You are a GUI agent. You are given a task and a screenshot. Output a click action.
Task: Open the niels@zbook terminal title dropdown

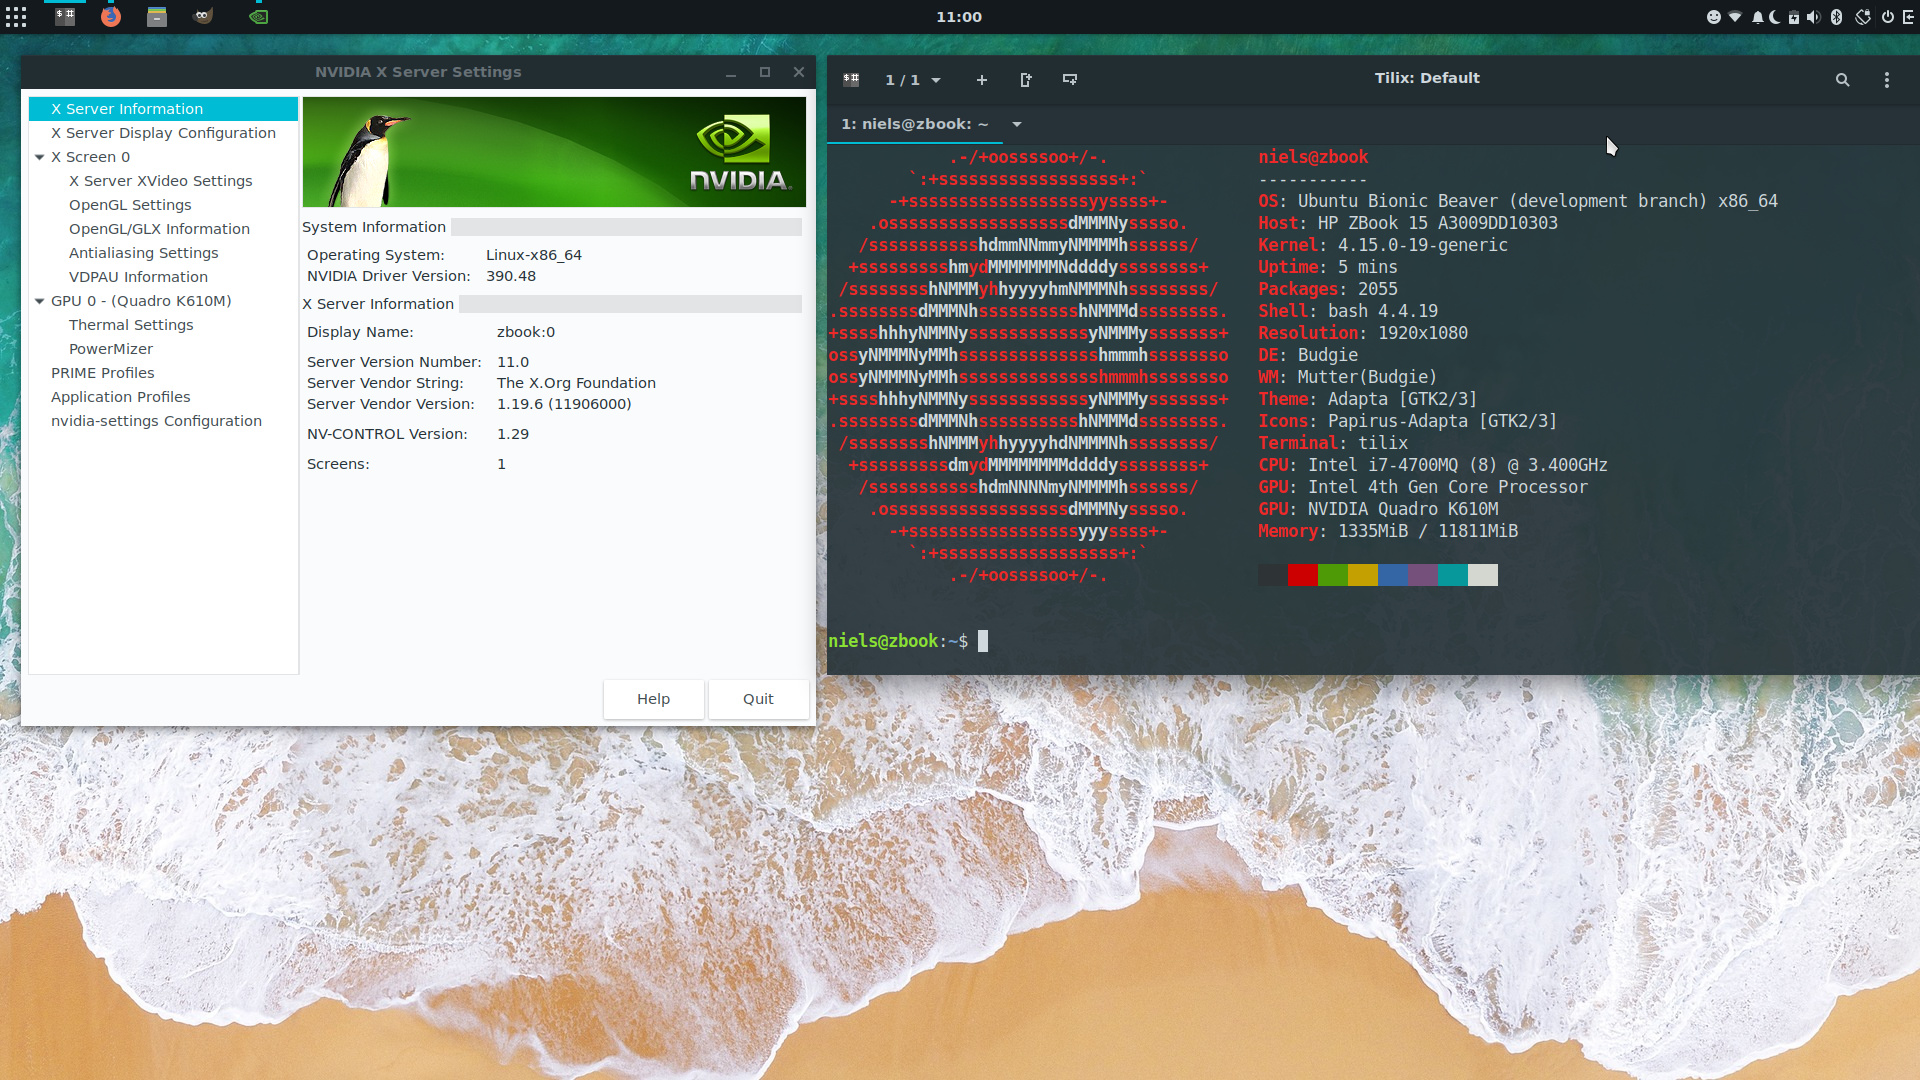coord(1016,124)
